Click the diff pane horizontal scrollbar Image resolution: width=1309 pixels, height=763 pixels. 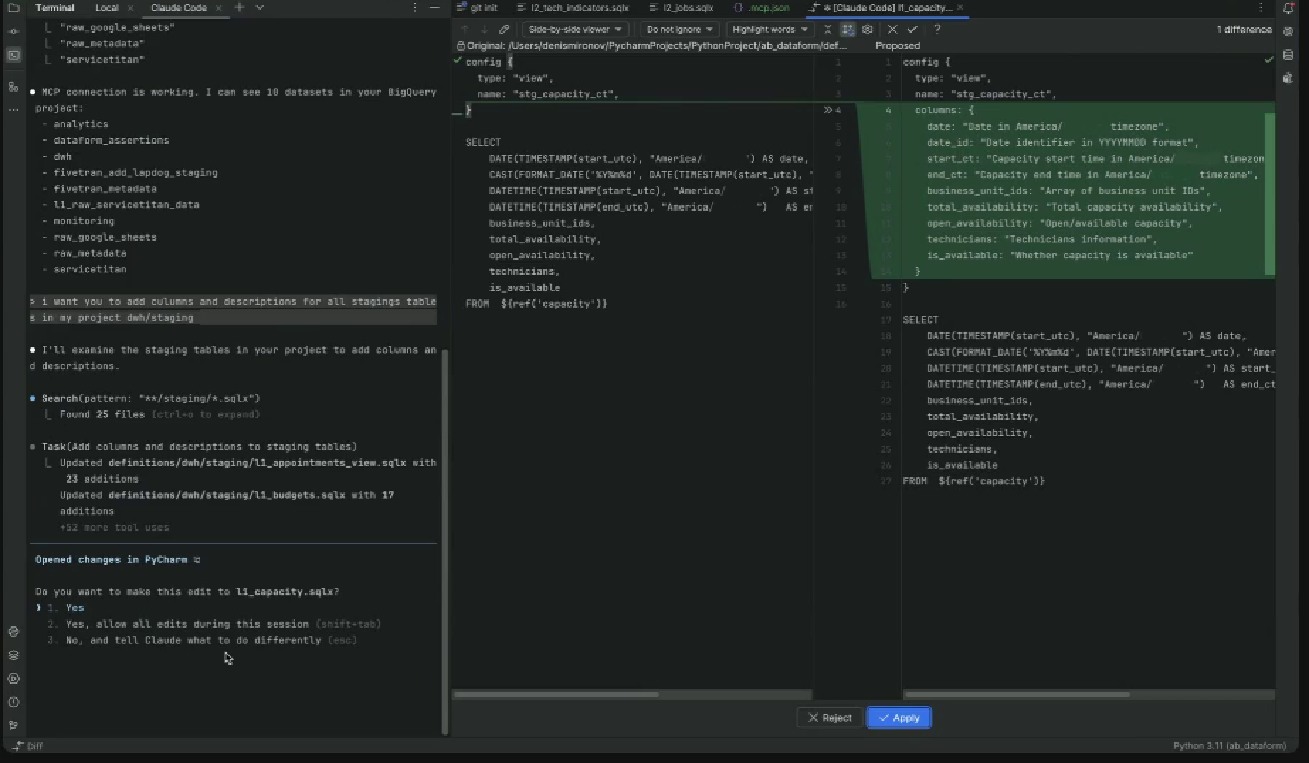(556, 694)
